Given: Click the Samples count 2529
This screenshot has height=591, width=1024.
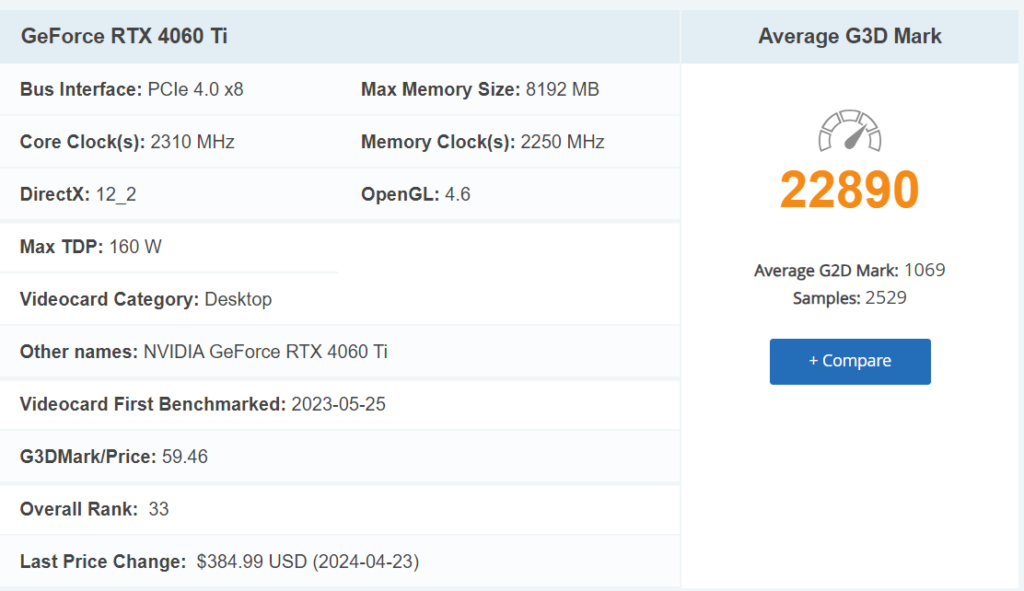Looking at the screenshot, I should [x=886, y=298].
